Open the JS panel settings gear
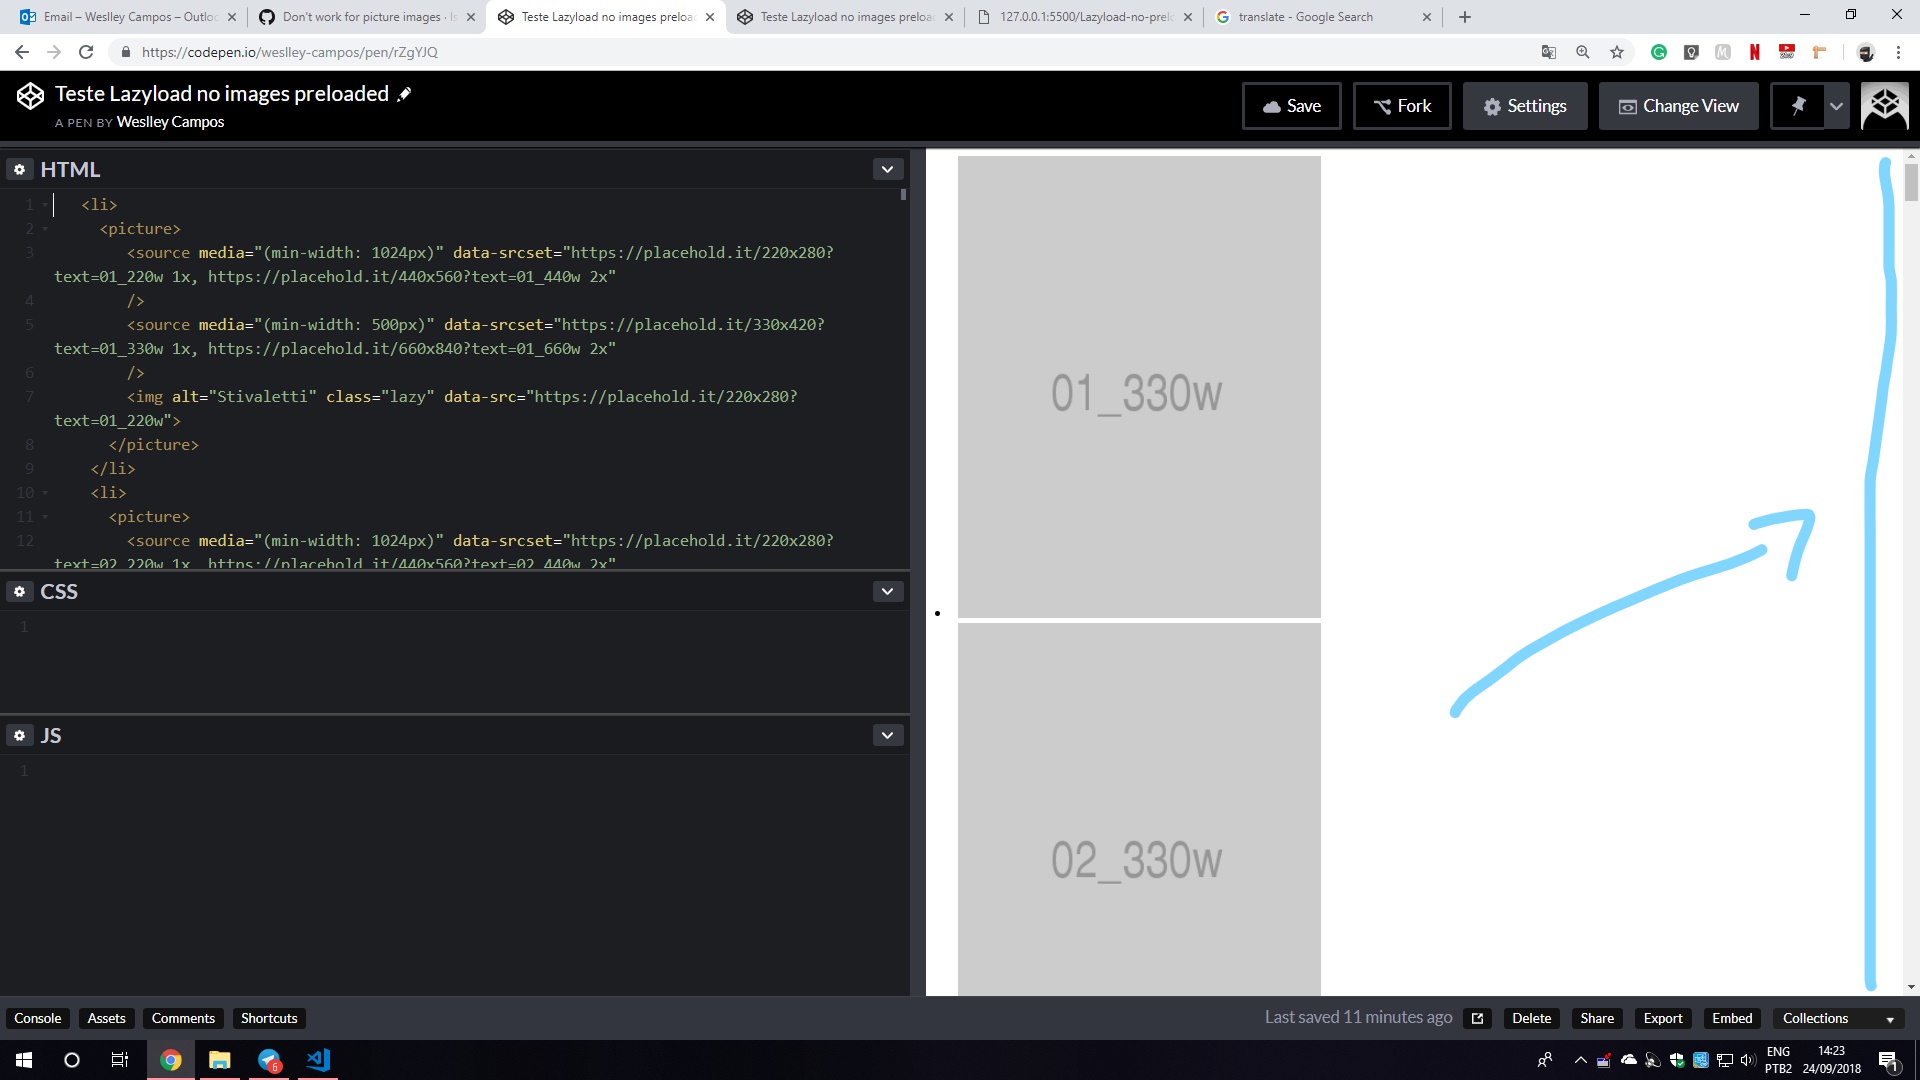 (x=19, y=735)
